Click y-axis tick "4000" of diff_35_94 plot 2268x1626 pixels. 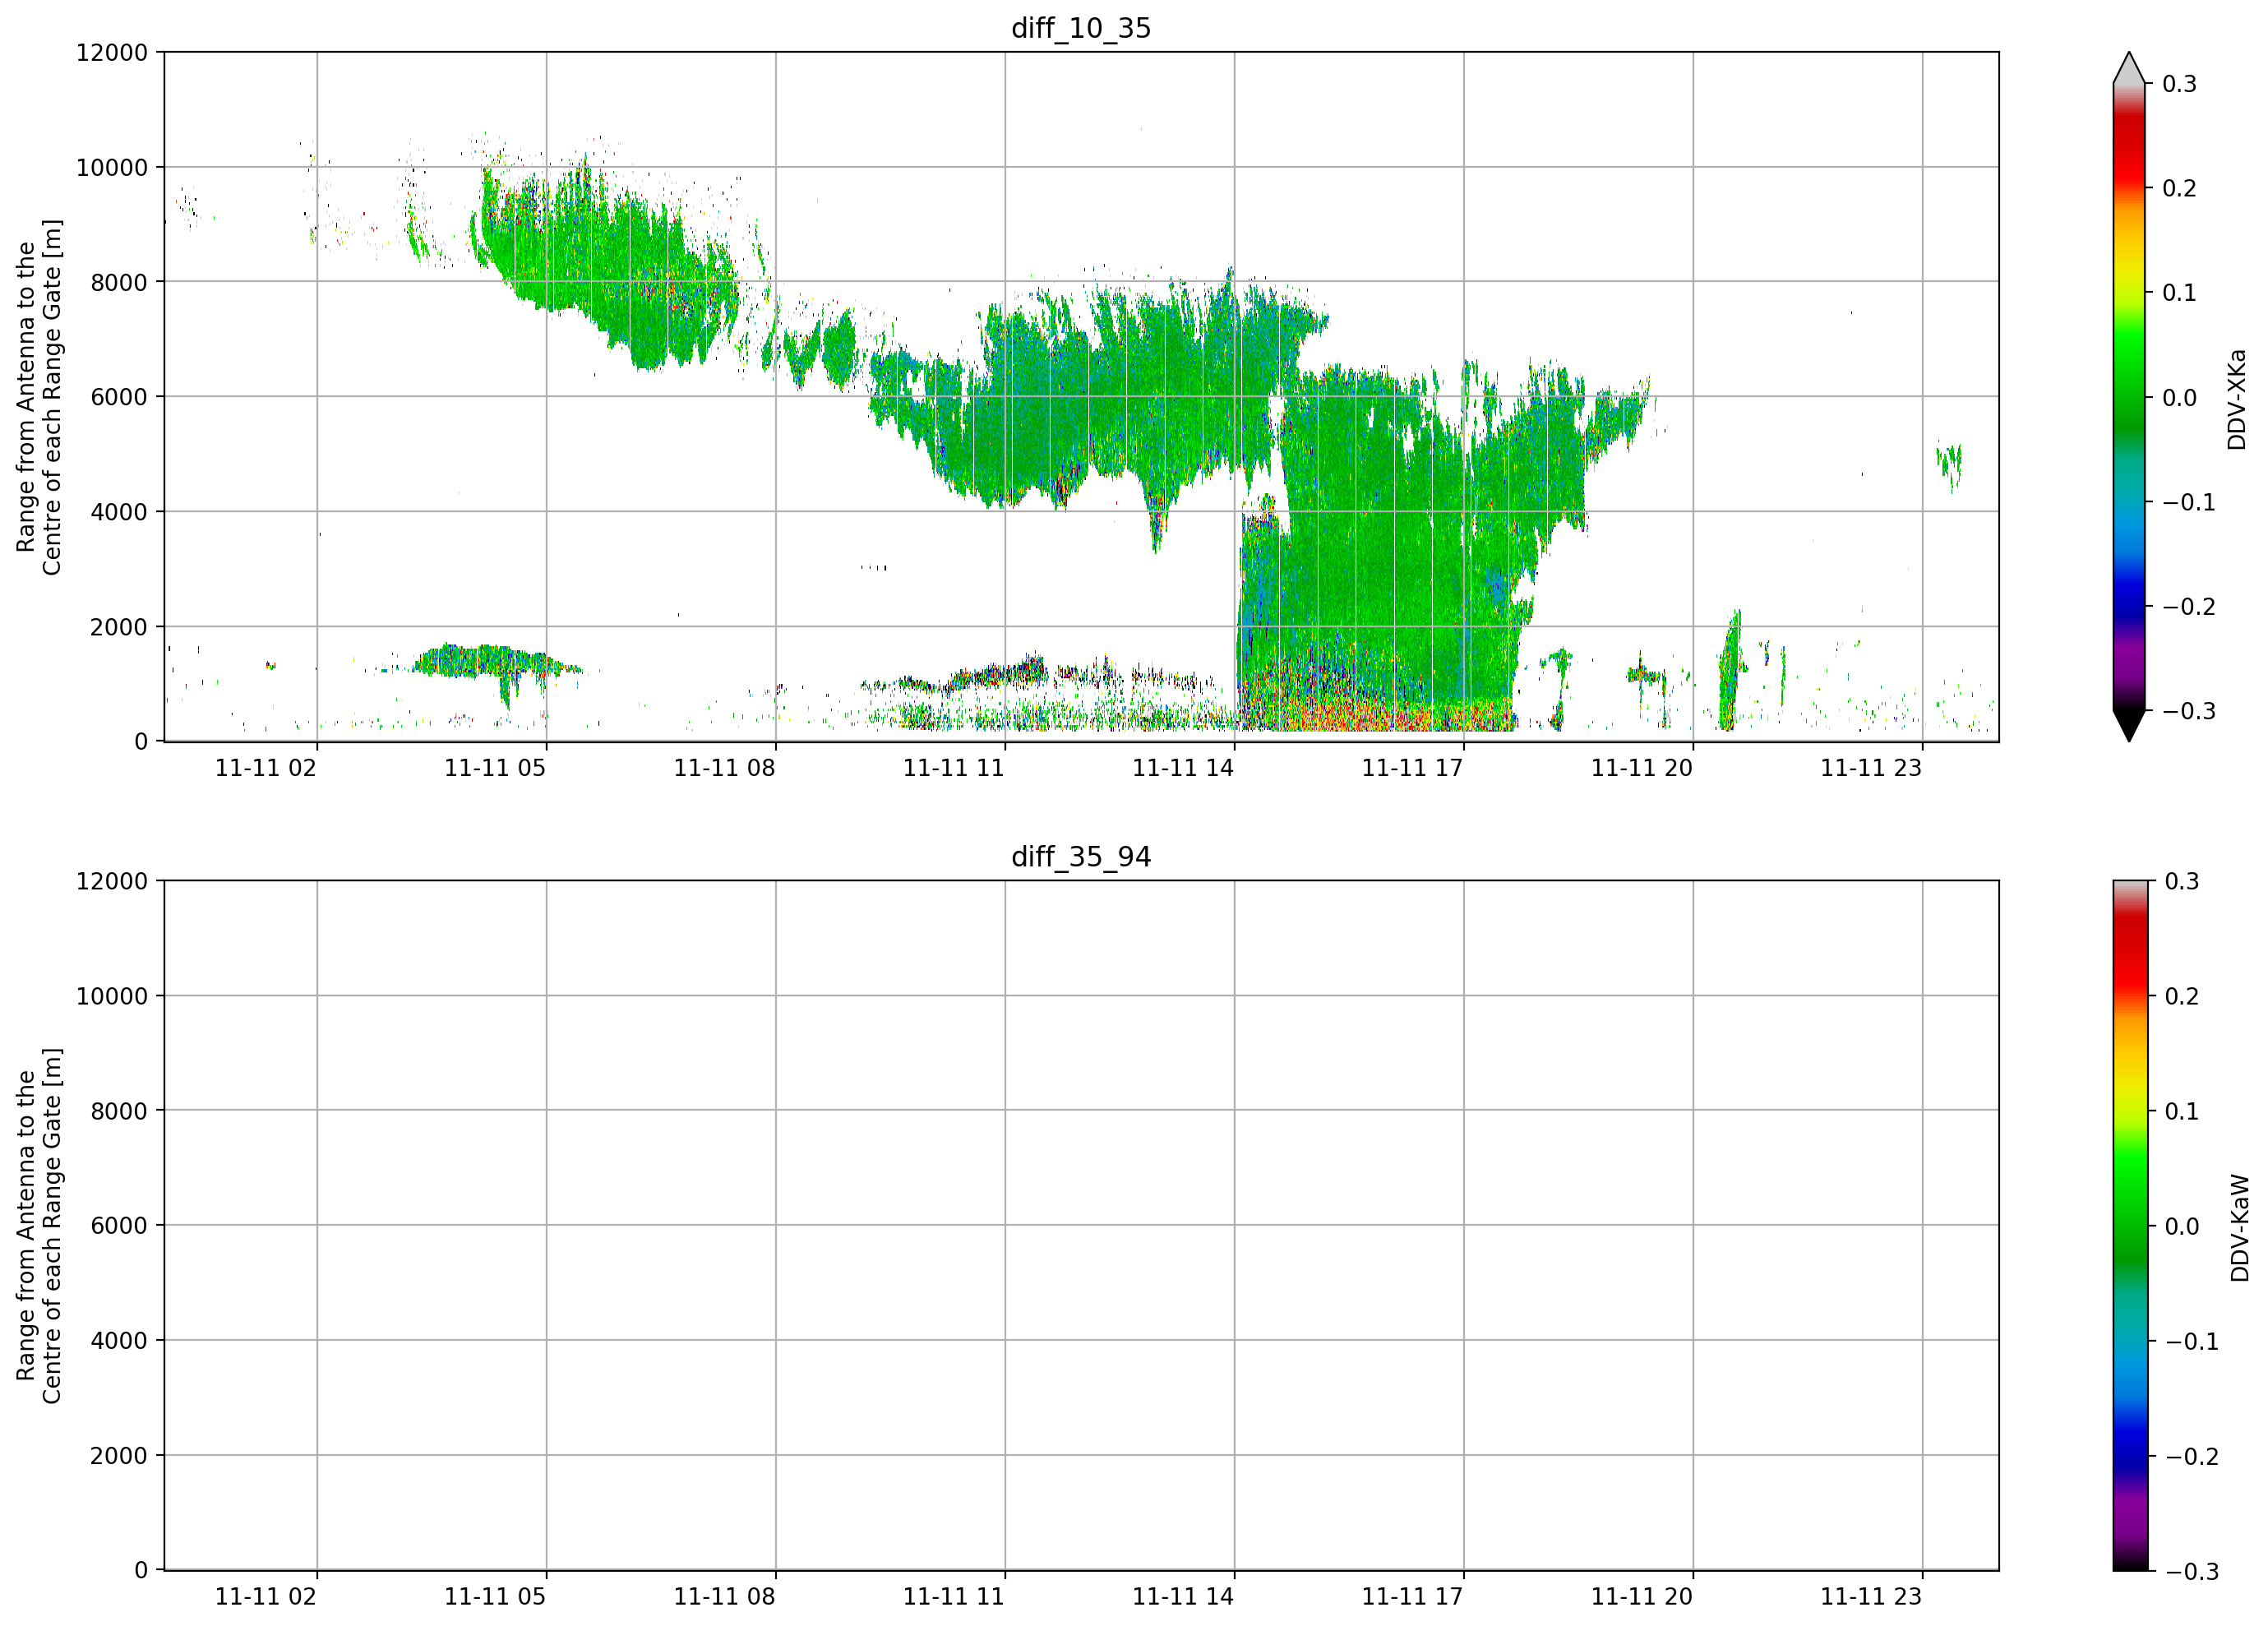(x=119, y=1341)
